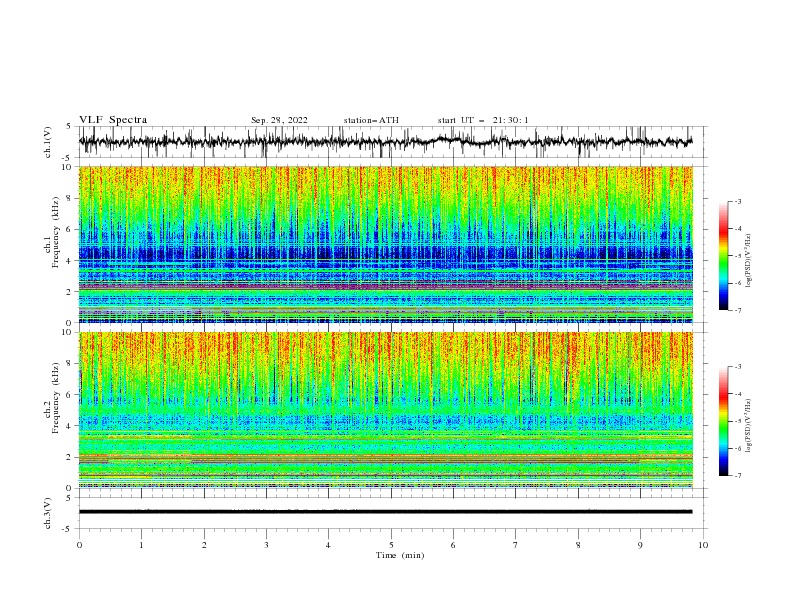
Task: Click the "2" tick on the time axis
Action: point(204,545)
